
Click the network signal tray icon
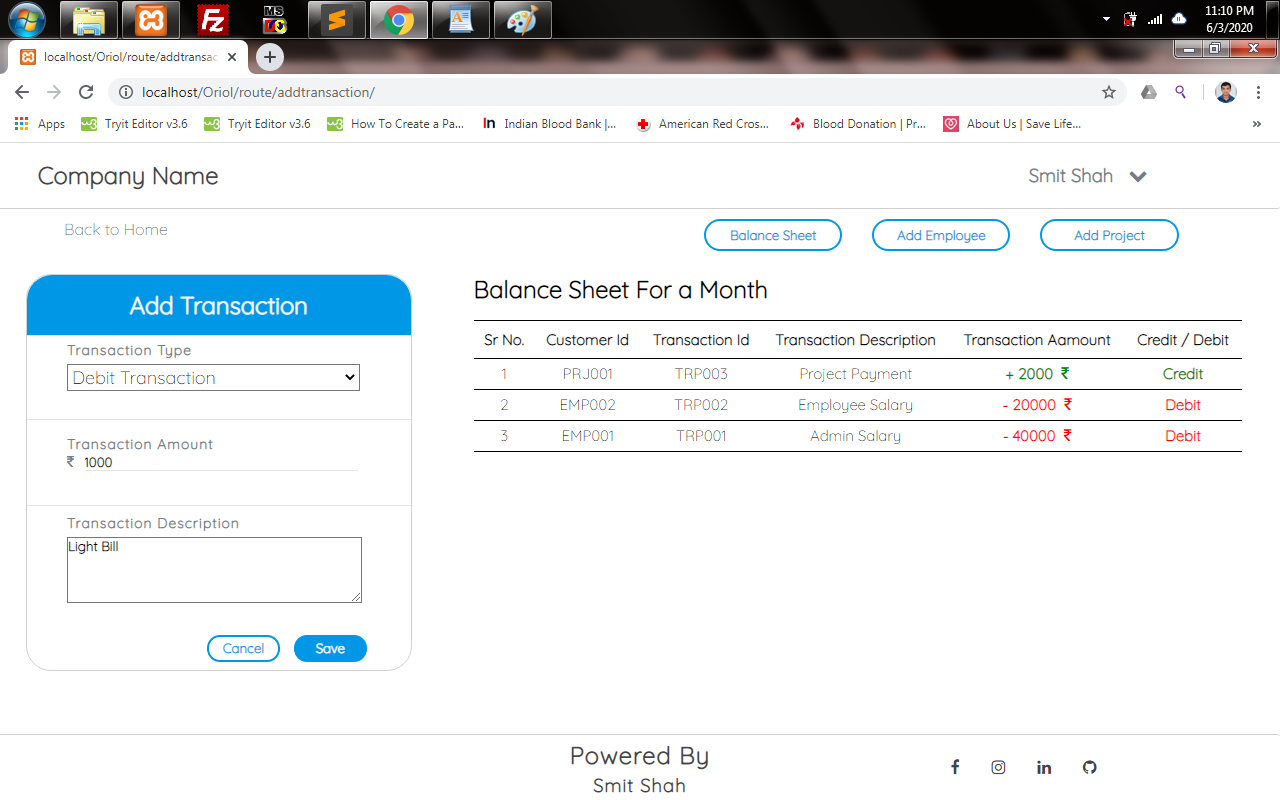[1155, 19]
